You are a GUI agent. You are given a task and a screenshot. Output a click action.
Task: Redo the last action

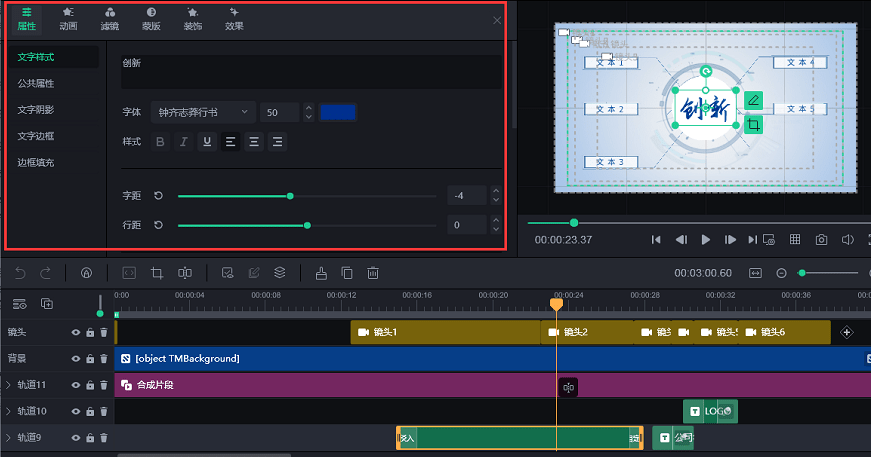(x=46, y=273)
